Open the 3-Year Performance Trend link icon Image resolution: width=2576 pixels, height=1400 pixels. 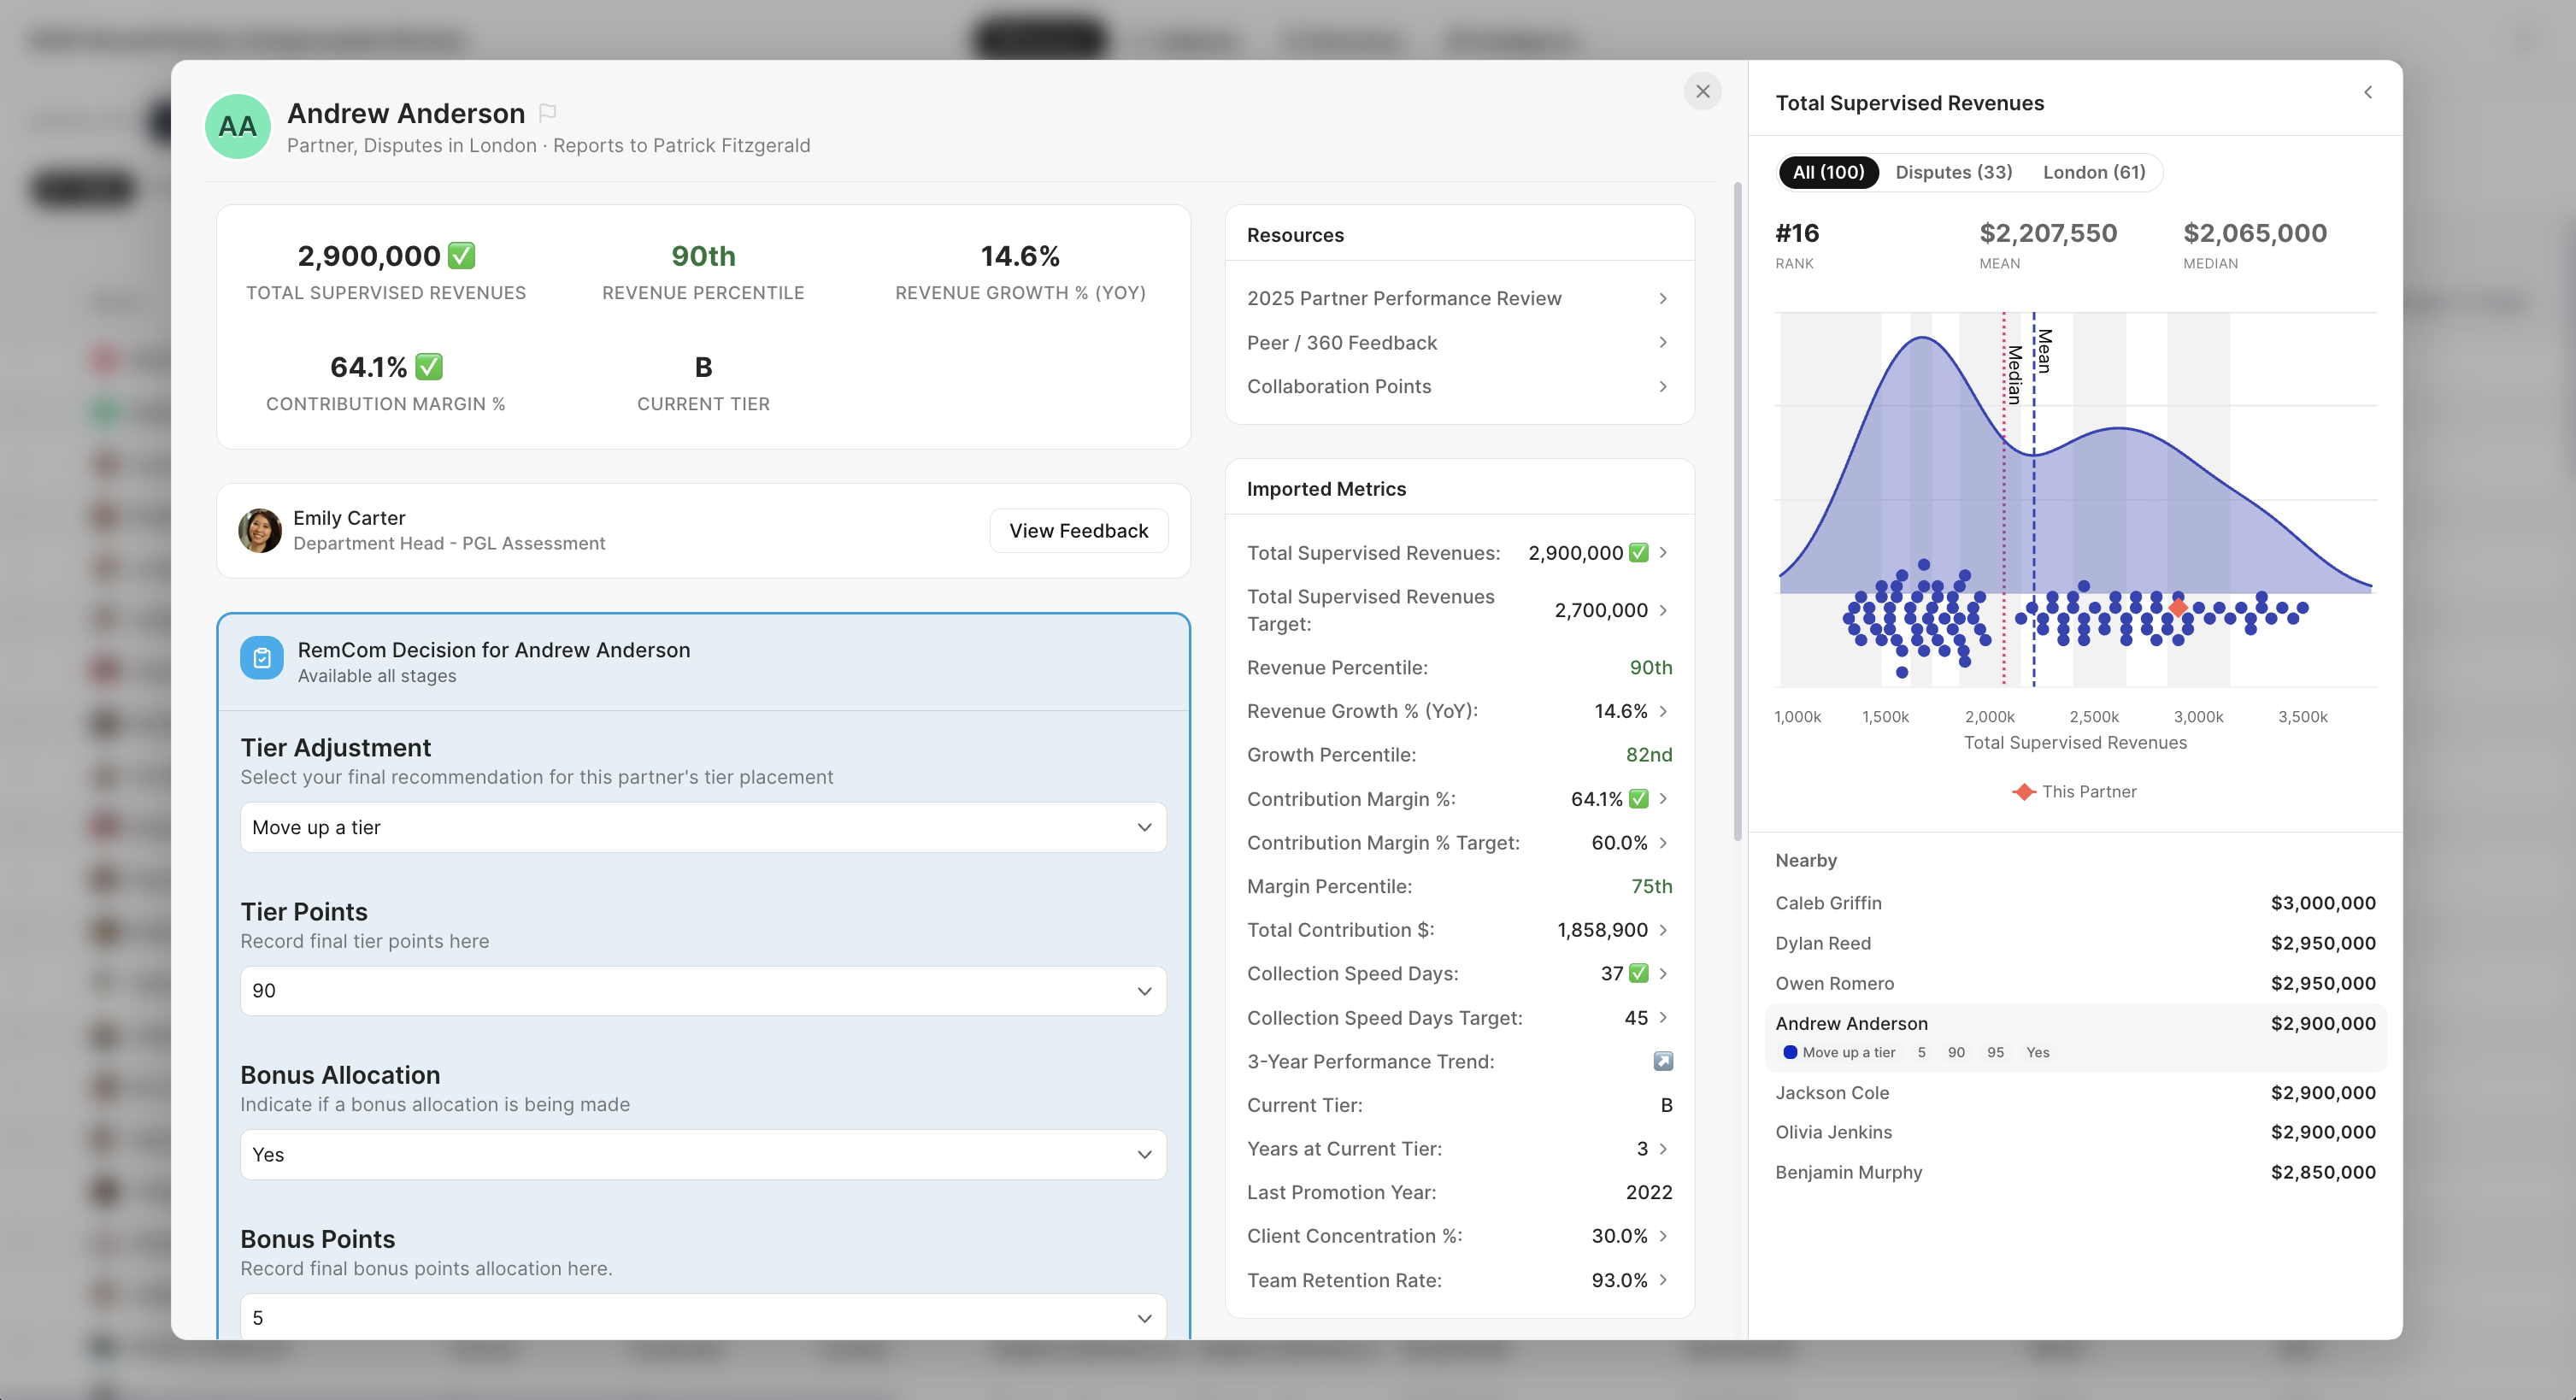[1662, 1061]
